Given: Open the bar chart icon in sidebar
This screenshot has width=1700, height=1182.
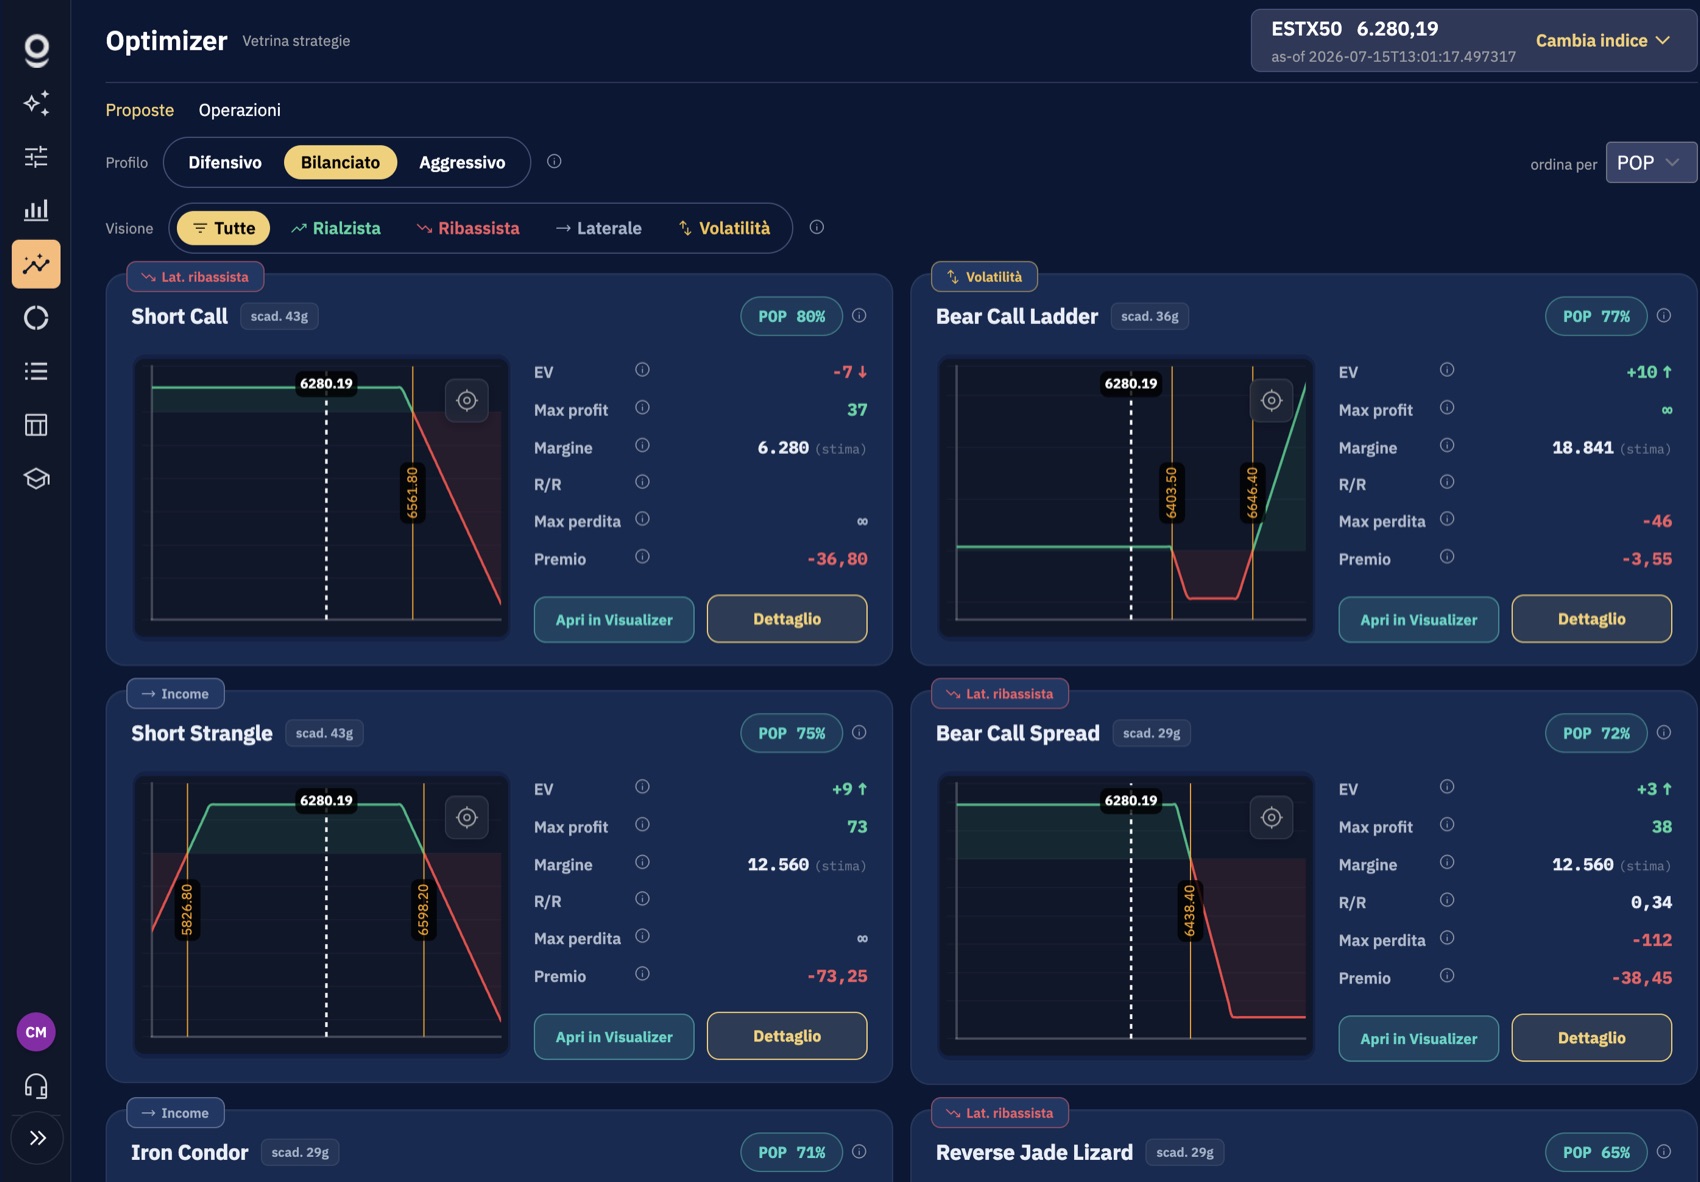Looking at the screenshot, I should 36,210.
